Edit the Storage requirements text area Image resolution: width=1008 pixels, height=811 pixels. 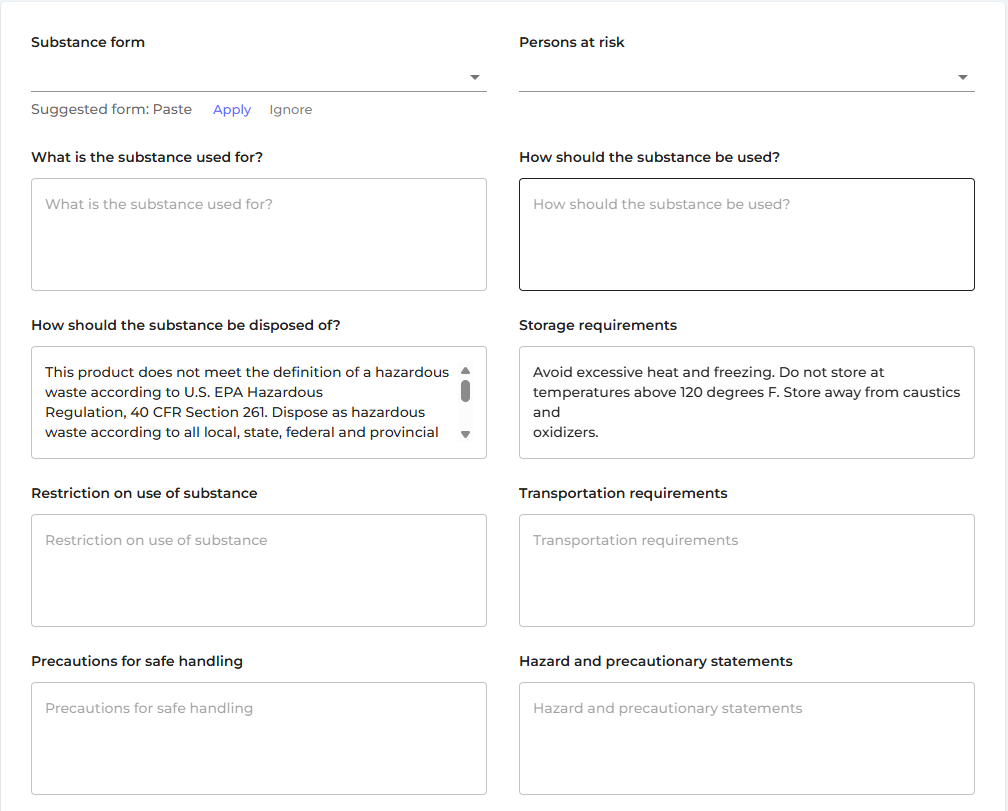coord(746,402)
